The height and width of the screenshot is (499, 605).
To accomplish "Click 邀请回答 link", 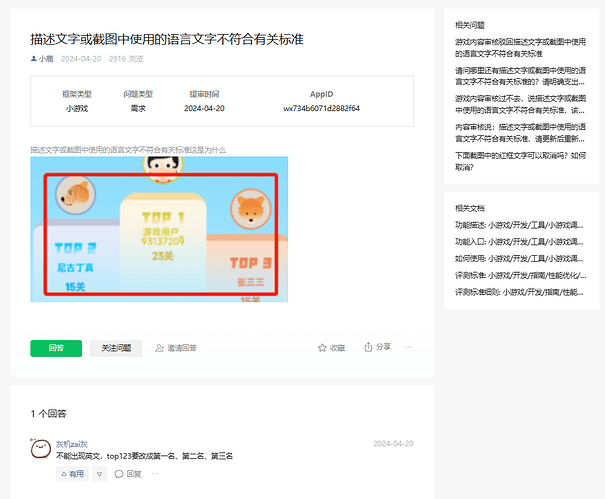I will [176, 348].
